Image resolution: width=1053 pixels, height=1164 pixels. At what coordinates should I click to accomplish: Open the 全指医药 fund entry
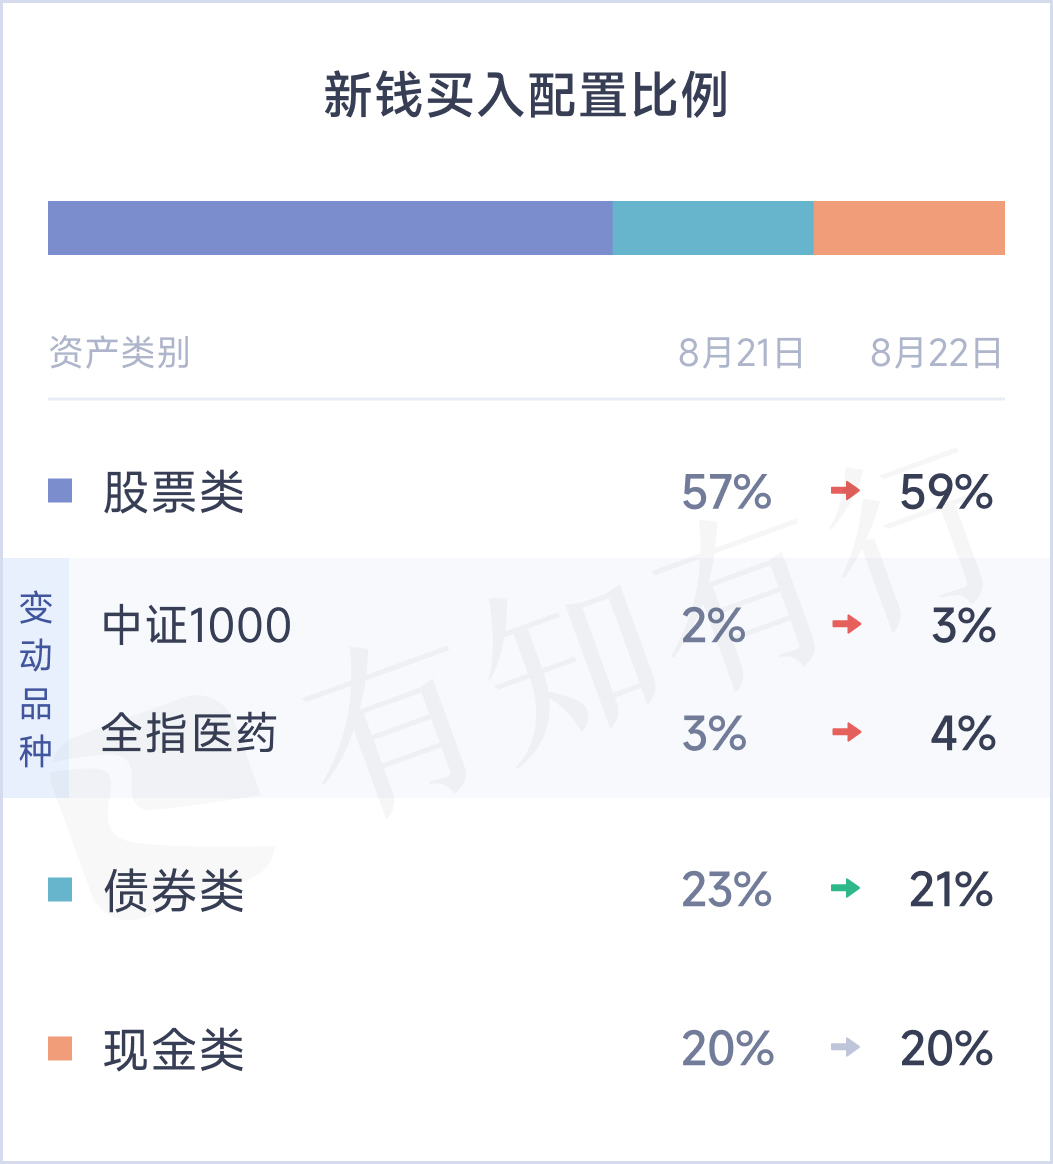tap(189, 734)
